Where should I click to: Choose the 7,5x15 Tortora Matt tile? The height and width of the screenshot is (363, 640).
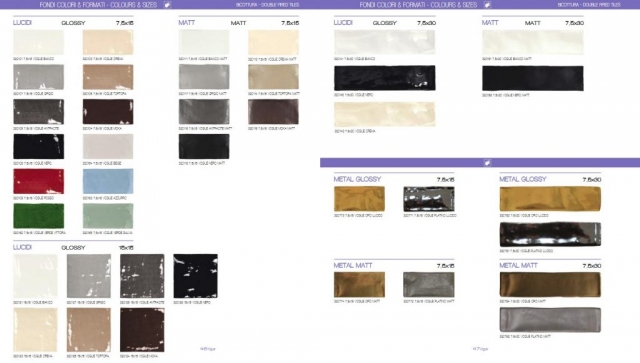[273, 77]
